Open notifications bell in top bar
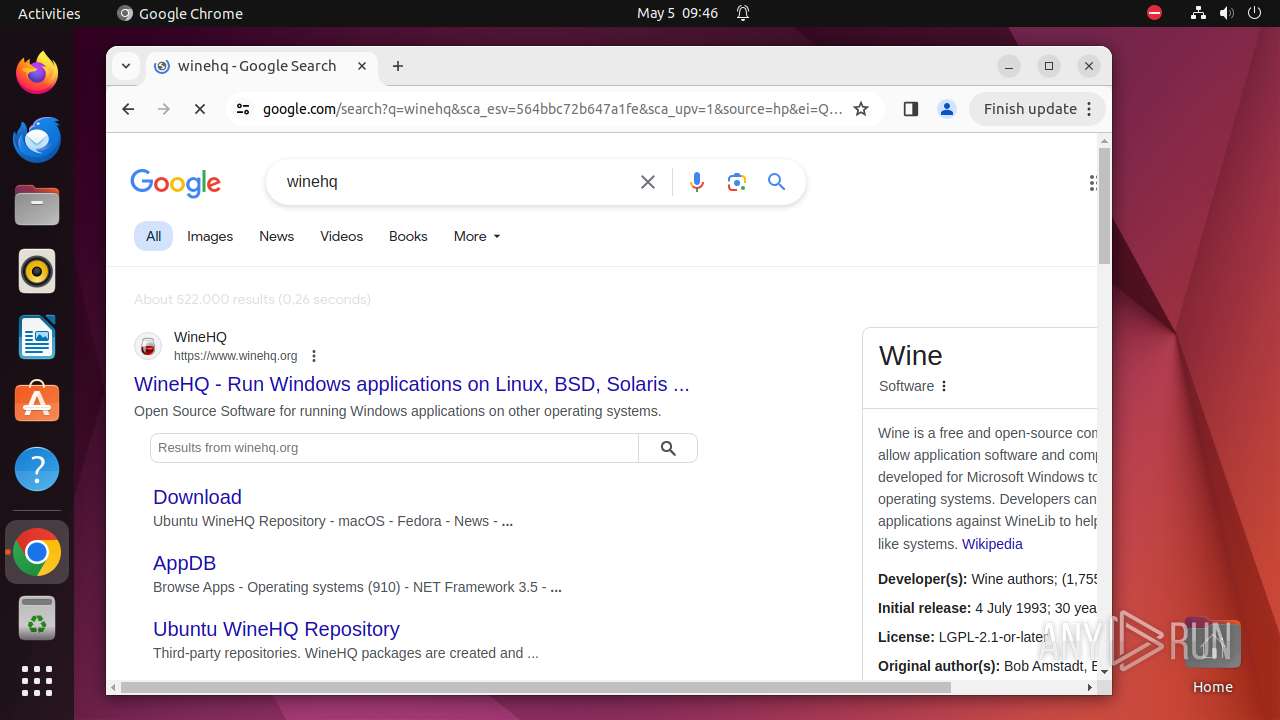 [743, 13]
